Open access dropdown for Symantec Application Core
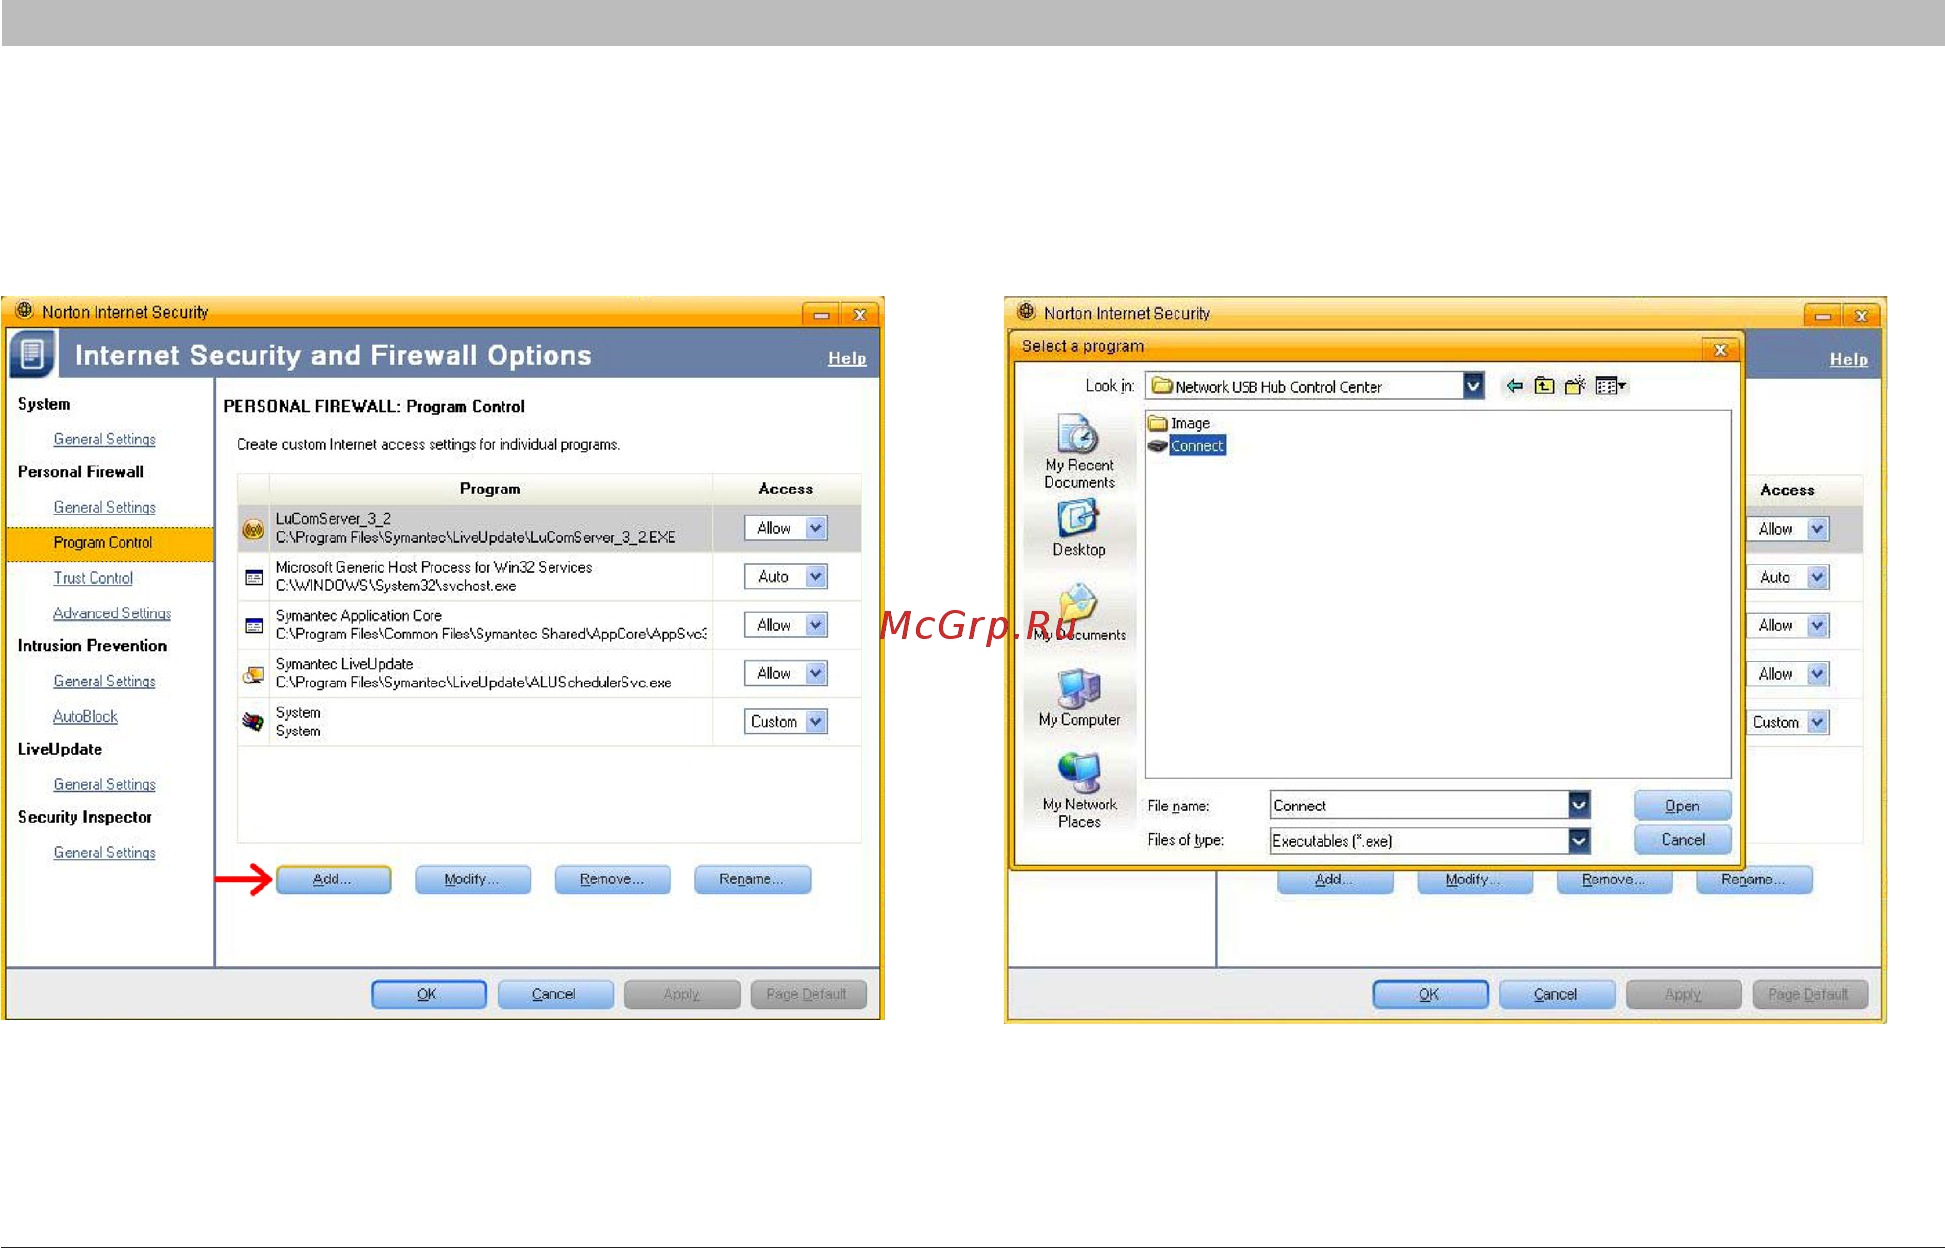This screenshot has height=1248, width=1945. coord(816,625)
